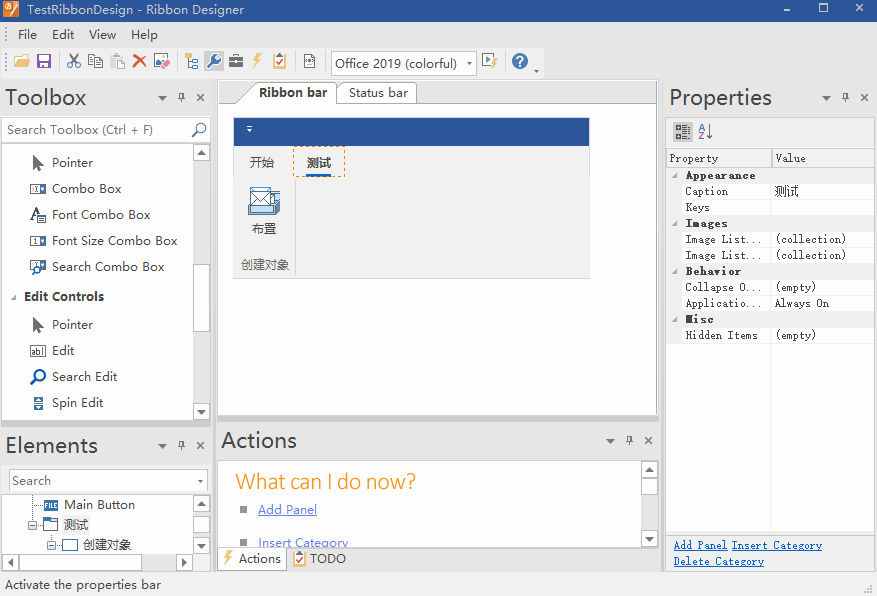Collapse the 测试 node in Elements tree
The width and height of the screenshot is (877, 596).
point(33,525)
